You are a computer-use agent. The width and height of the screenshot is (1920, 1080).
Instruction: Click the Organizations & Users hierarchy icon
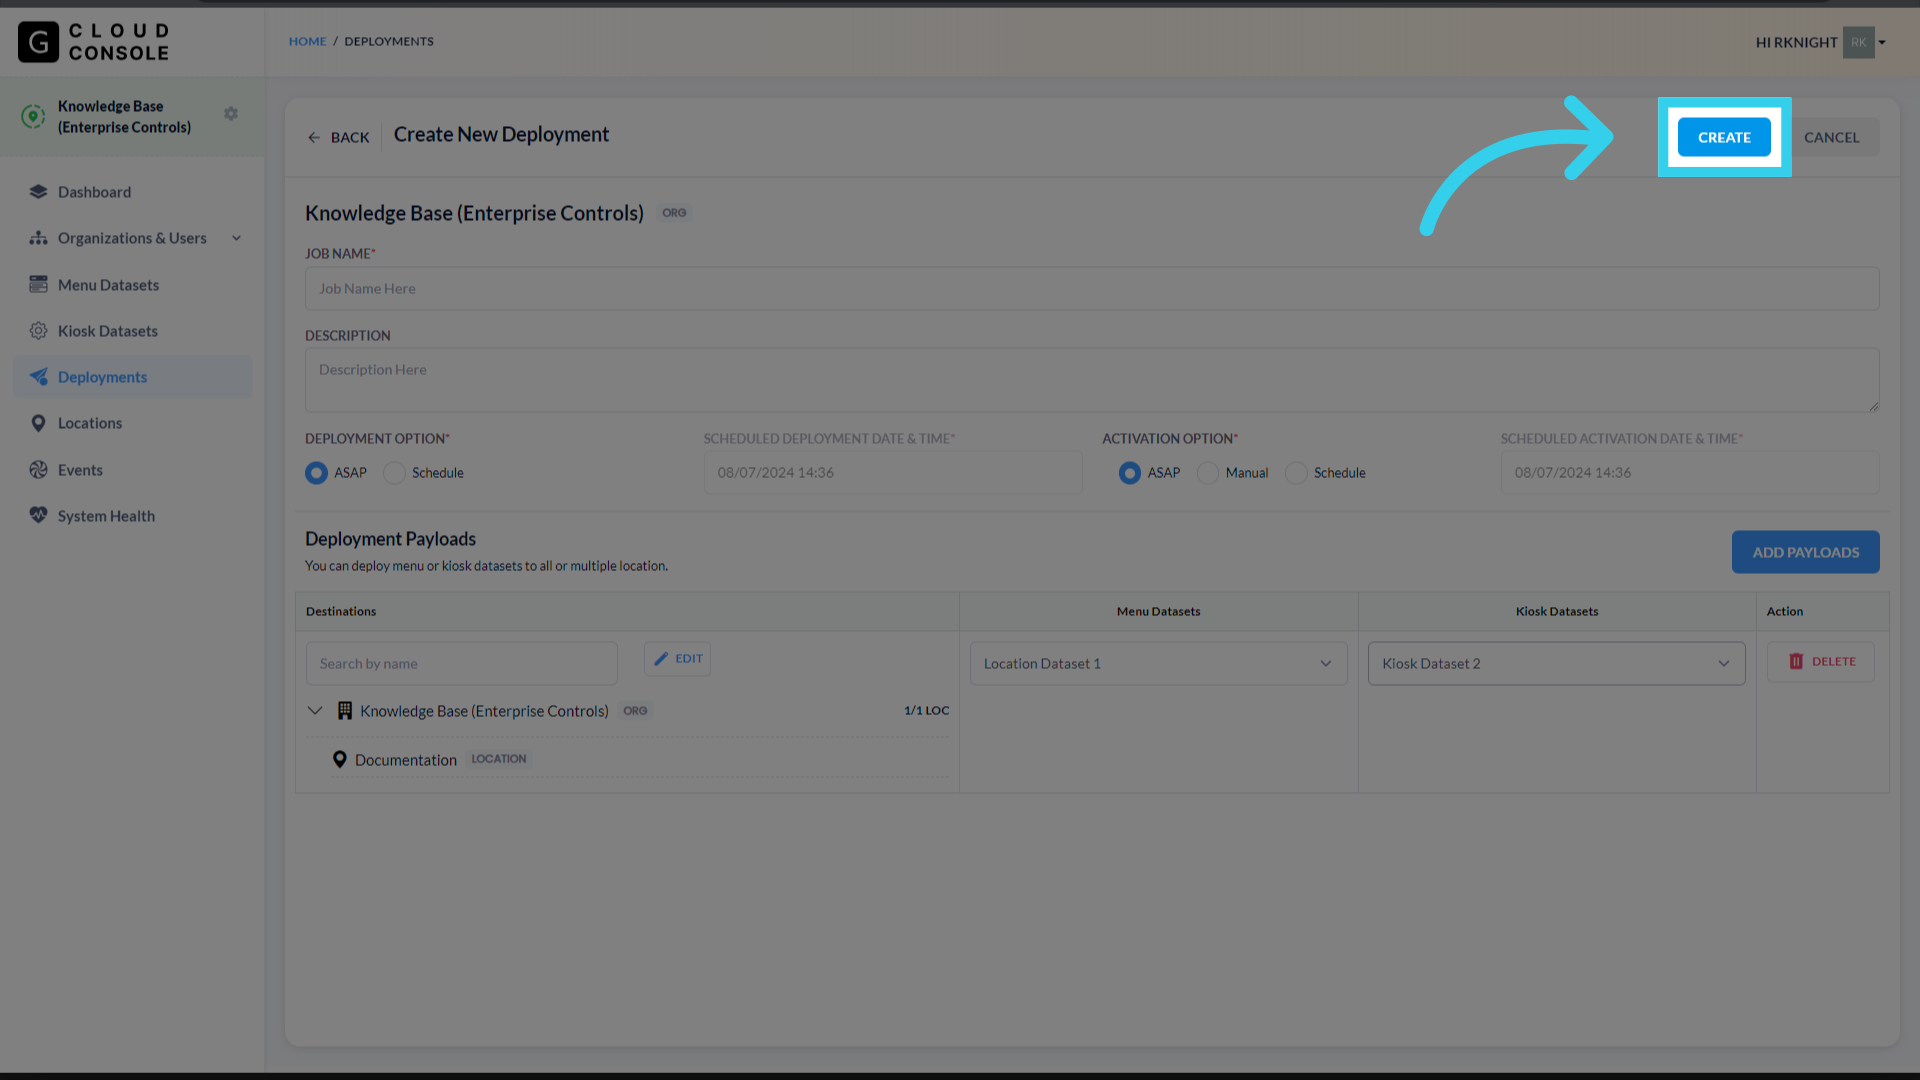tap(38, 238)
